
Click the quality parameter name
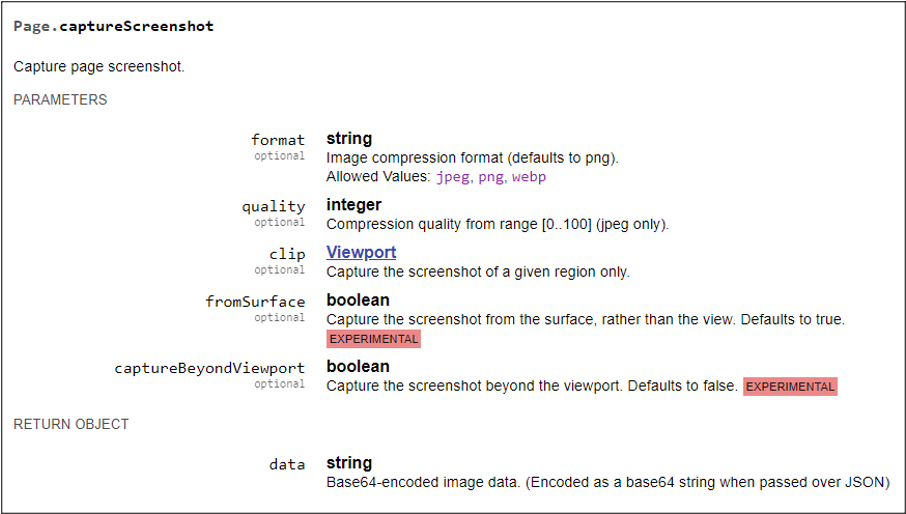click(x=273, y=207)
